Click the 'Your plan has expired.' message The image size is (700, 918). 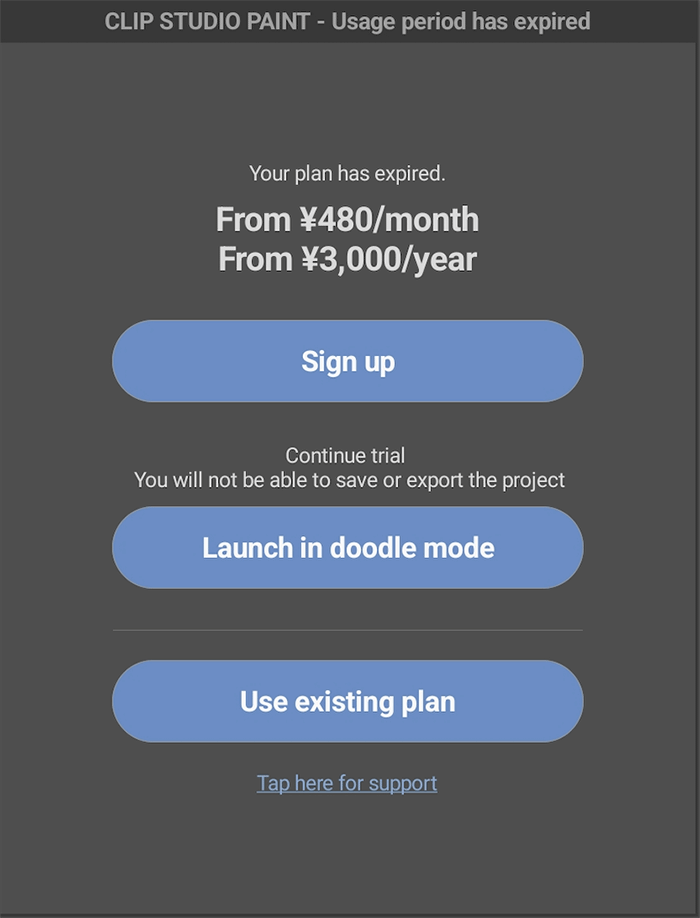click(347, 174)
